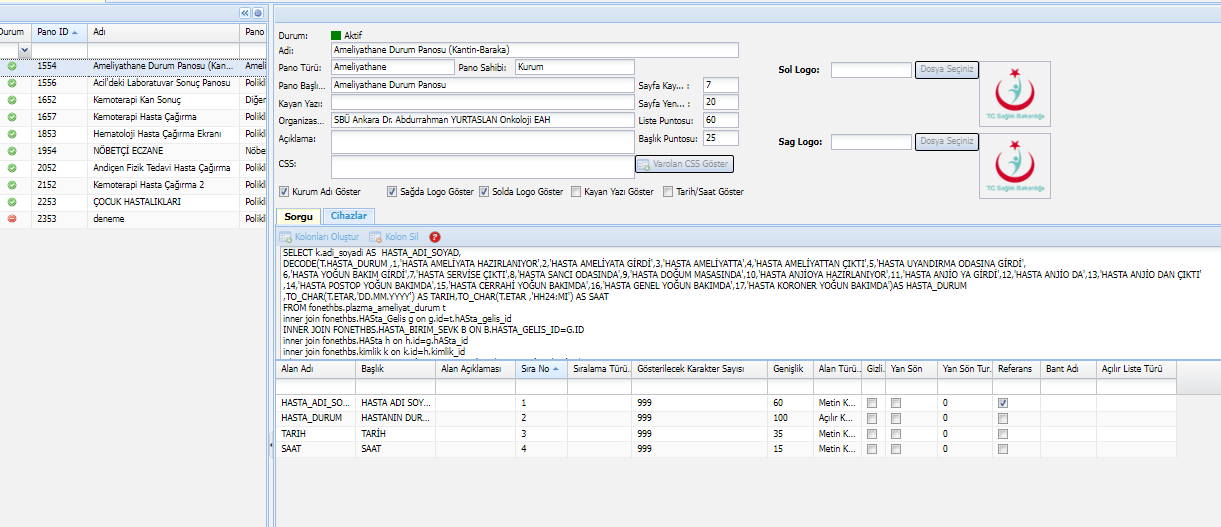This screenshot has height=527, width=1221.
Task: Click the red status icon for deneme row
Action: [12, 218]
